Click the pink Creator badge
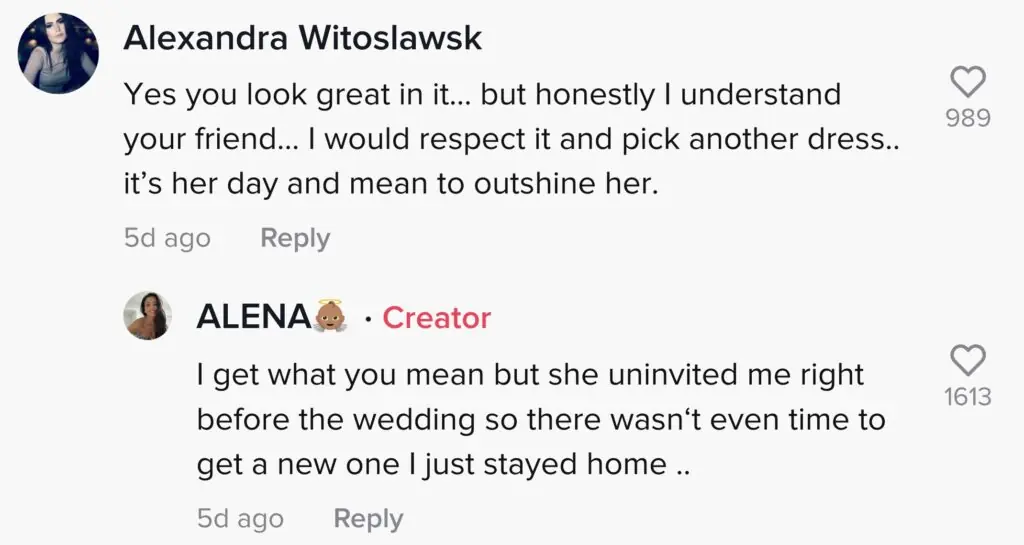This screenshot has width=1024, height=545. point(437,318)
